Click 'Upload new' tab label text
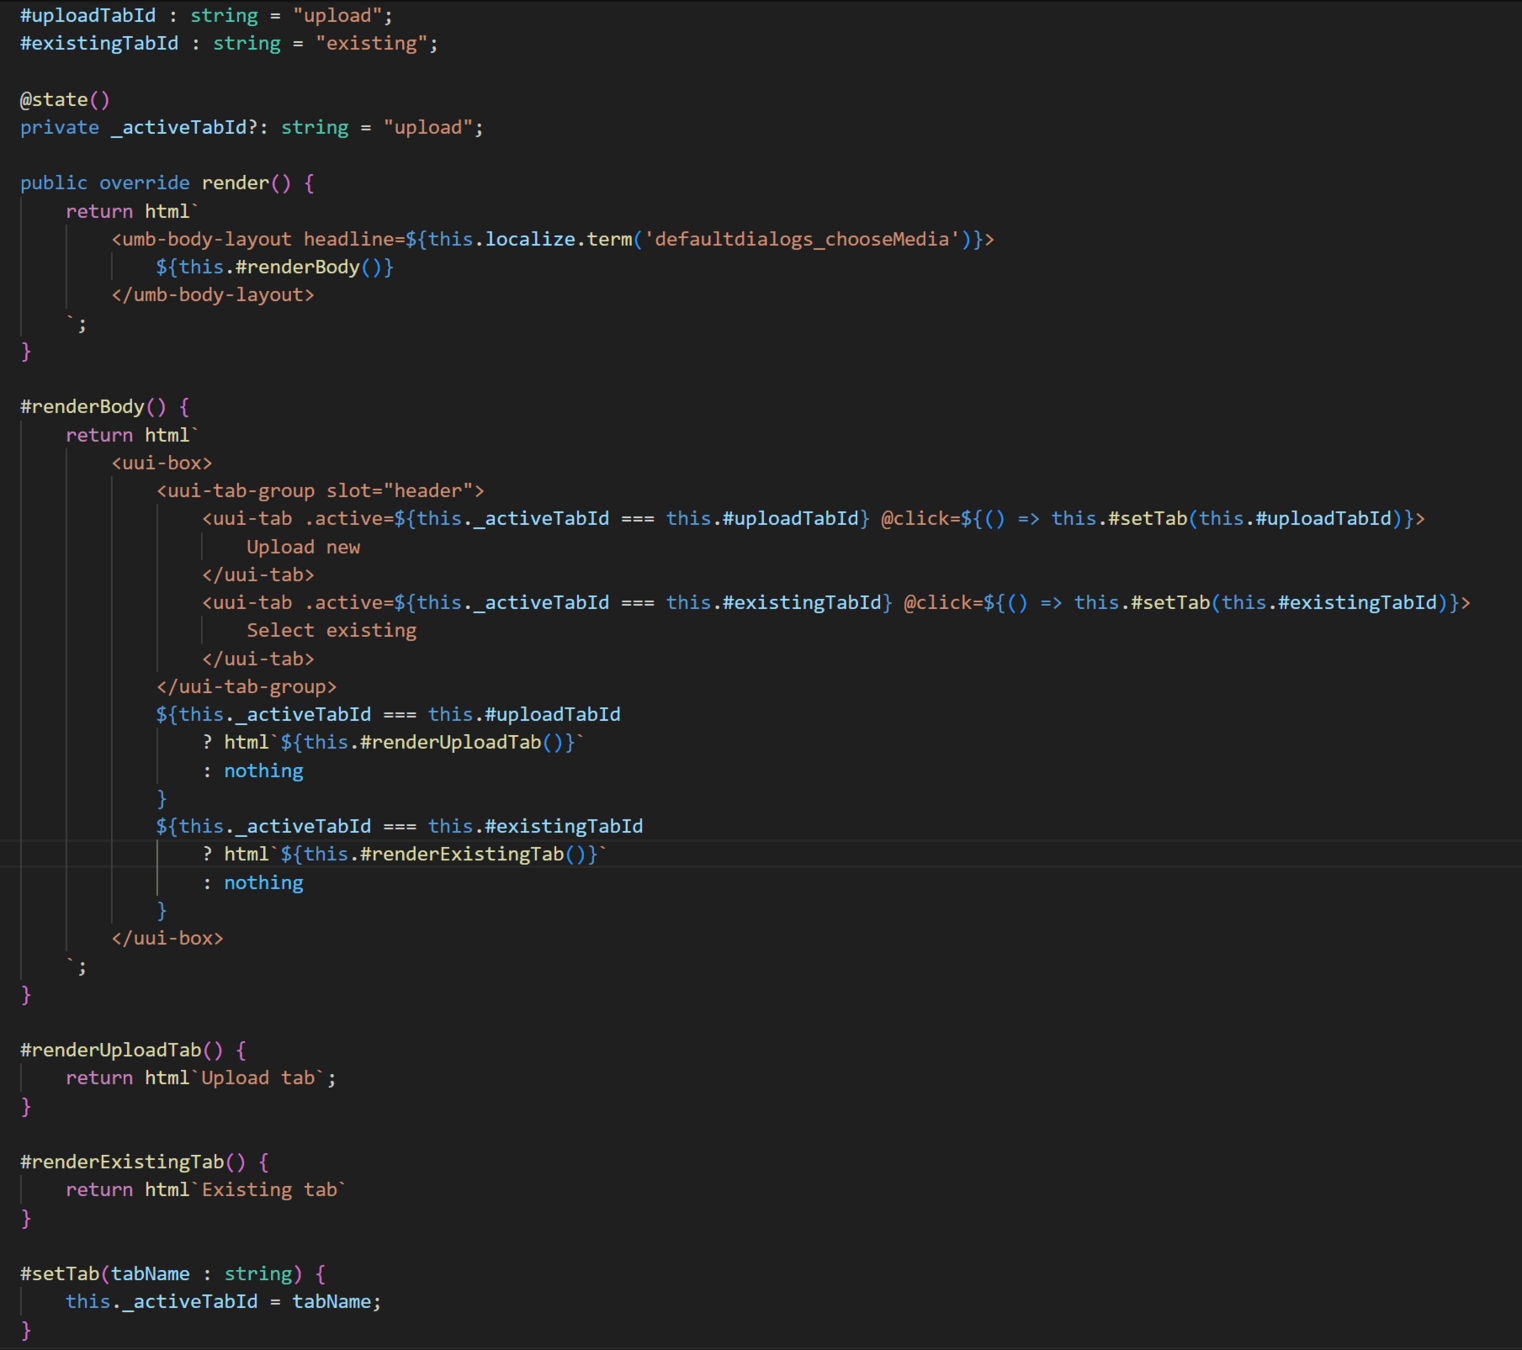The image size is (1522, 1350). point(303,547)
